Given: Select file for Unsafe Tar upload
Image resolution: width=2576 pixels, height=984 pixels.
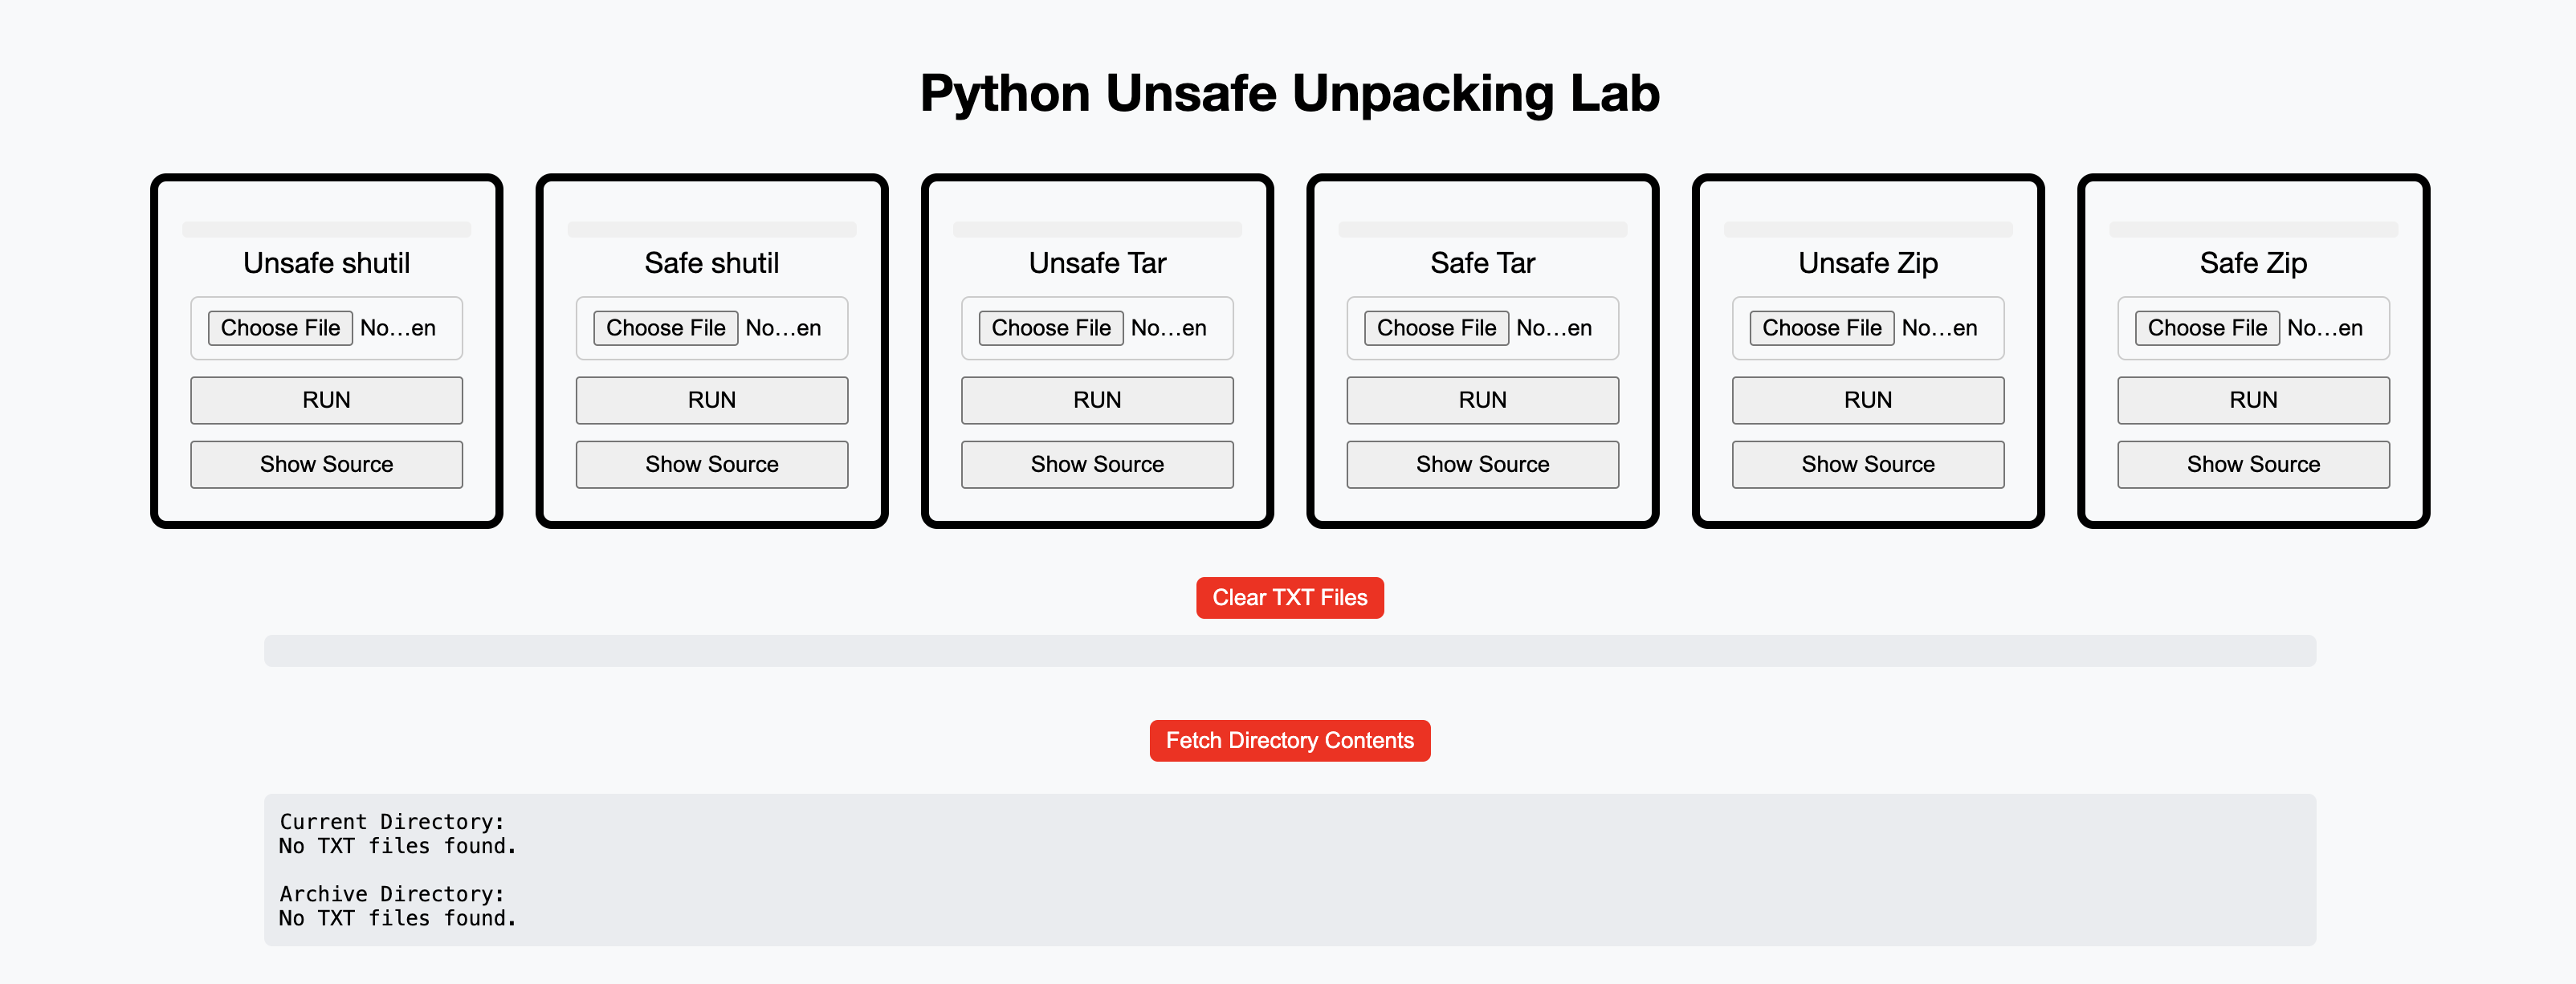Looking at the screenshot, I should tap(1050, 328).
